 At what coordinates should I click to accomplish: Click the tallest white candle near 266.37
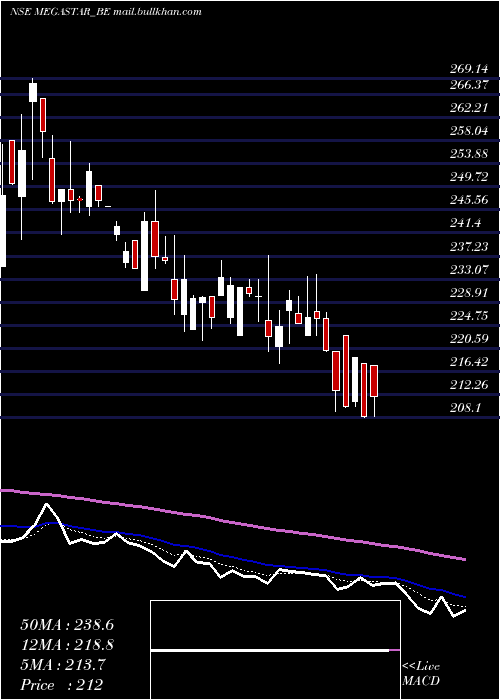[33, 92]
